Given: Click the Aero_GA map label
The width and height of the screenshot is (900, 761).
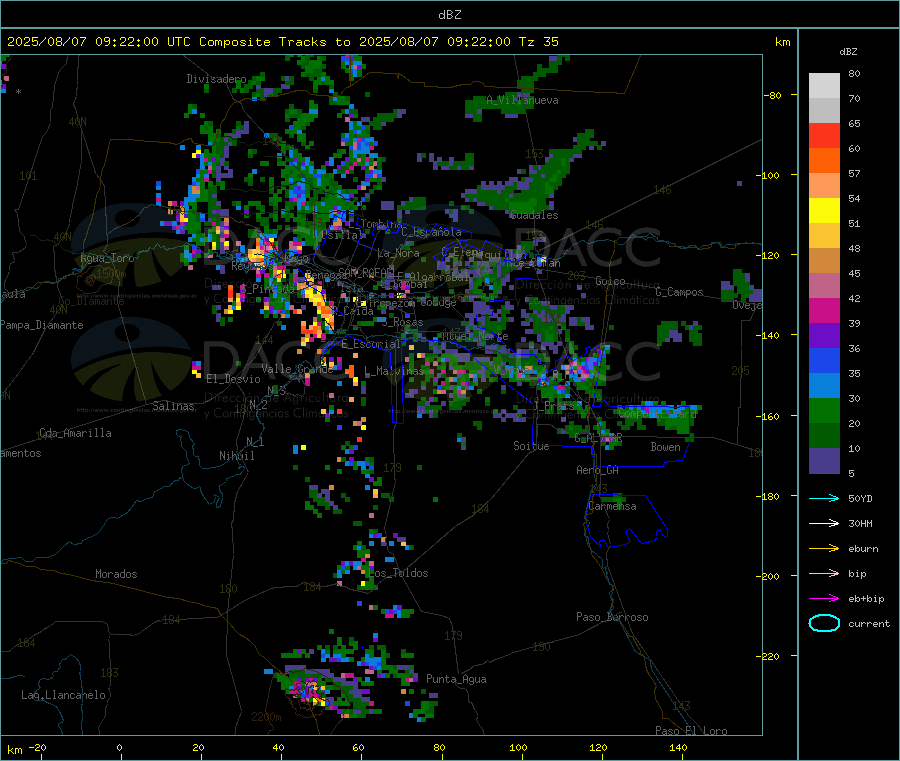Looking at the screenshot, I should tap(597, 470).
